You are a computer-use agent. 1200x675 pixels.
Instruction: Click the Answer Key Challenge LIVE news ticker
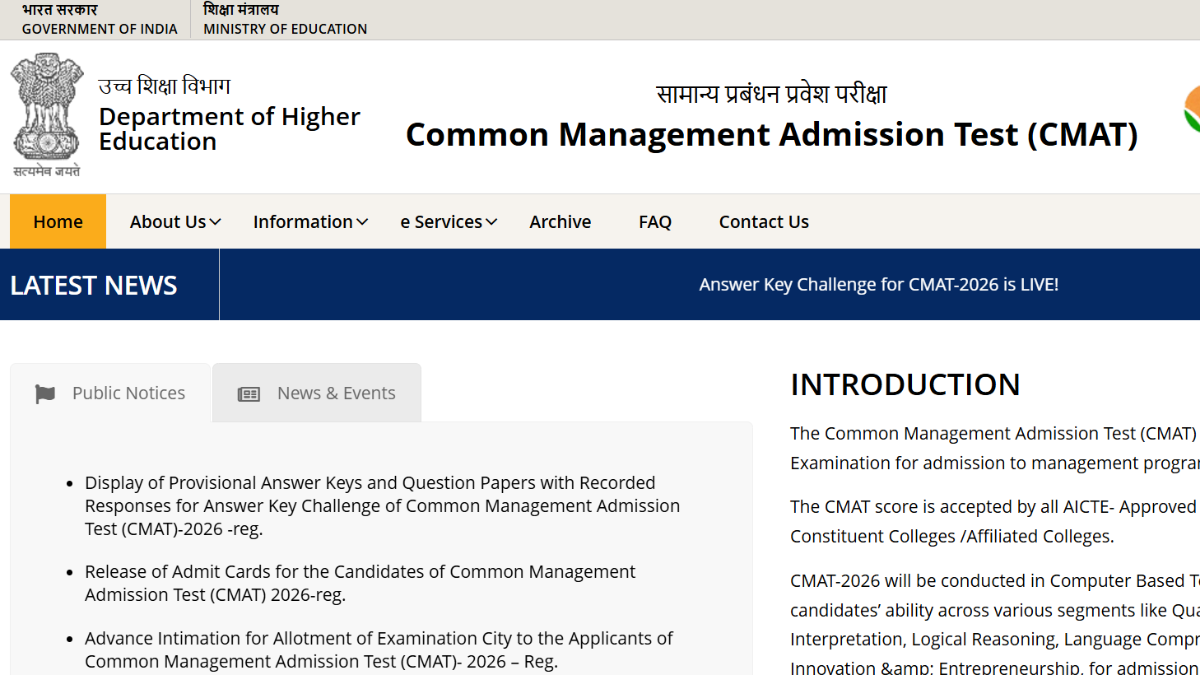click(x=878, y=285)
